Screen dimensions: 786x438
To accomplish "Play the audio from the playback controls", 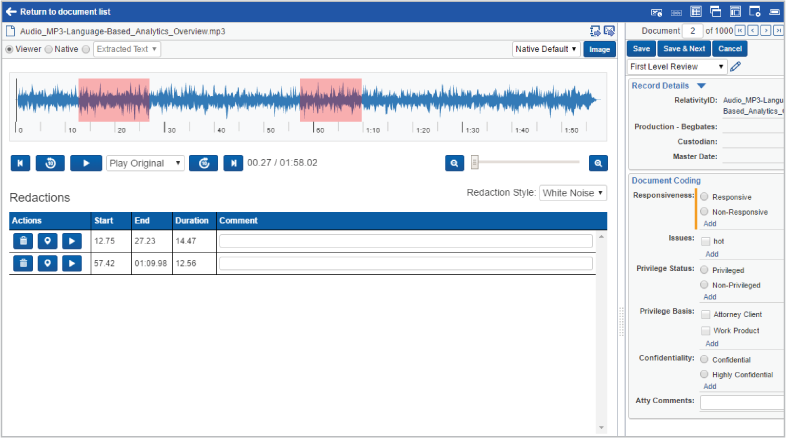I will (x=85, y=163).
